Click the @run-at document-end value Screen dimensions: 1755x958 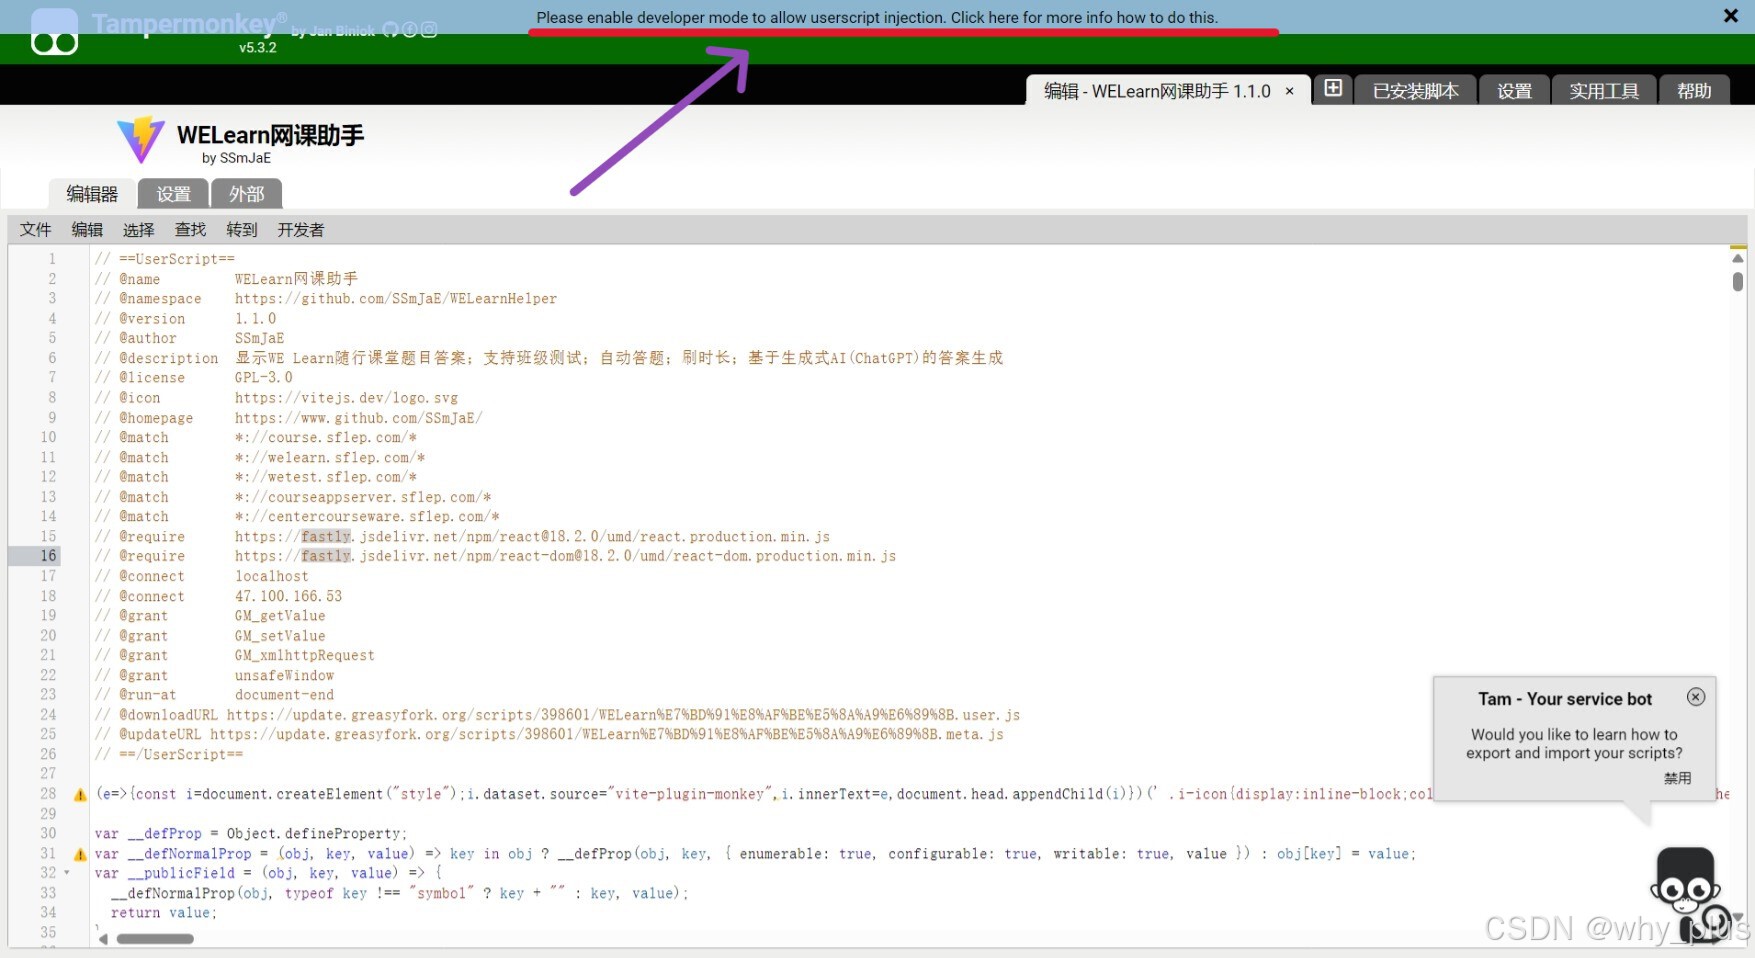[x=285, y=695]
